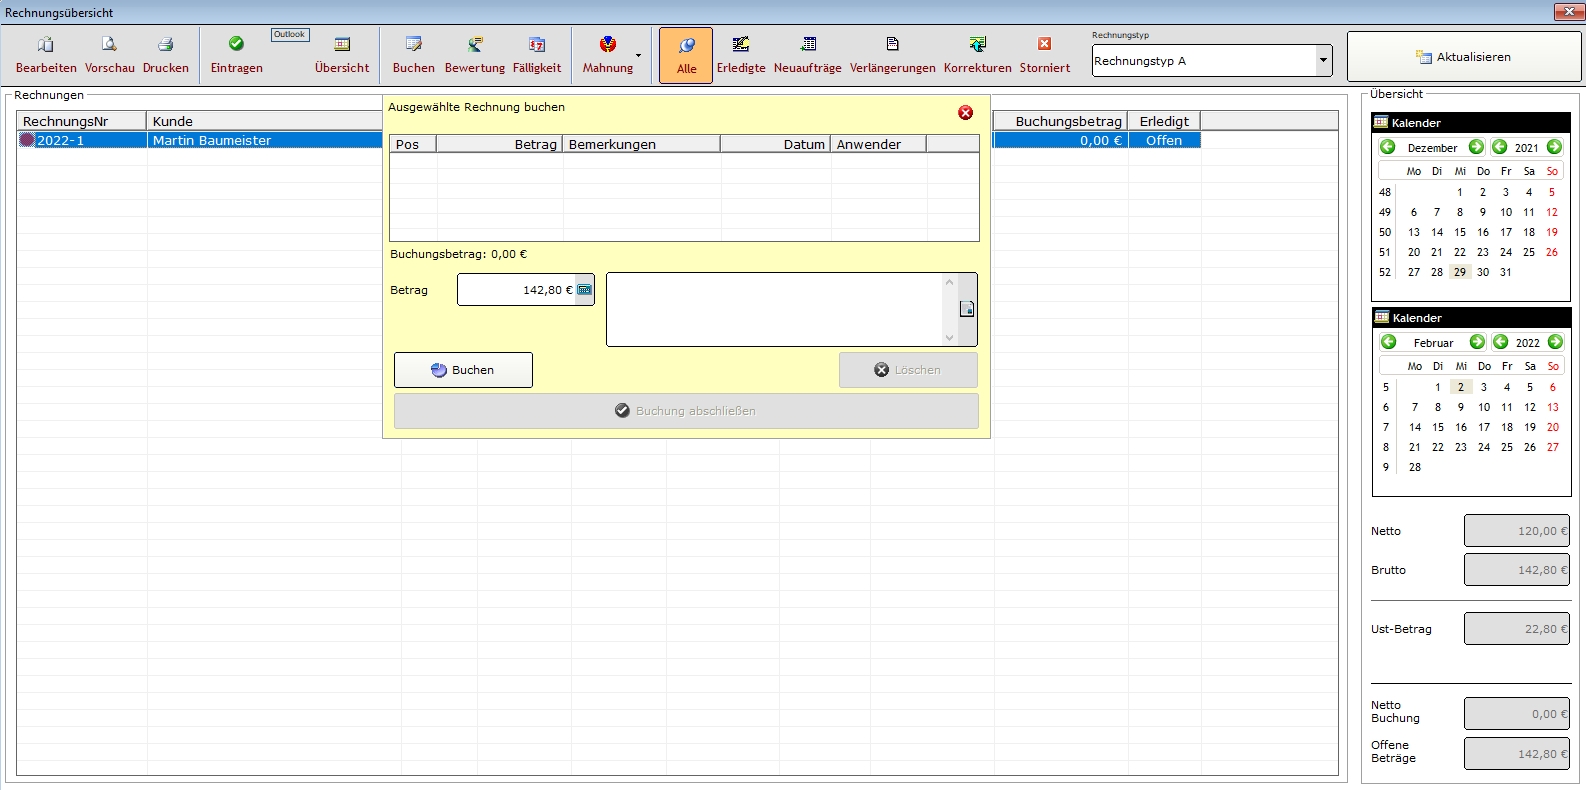Show Storniert cancelled invoices
The image size is (1586, 790).
tap(1045, 55)
